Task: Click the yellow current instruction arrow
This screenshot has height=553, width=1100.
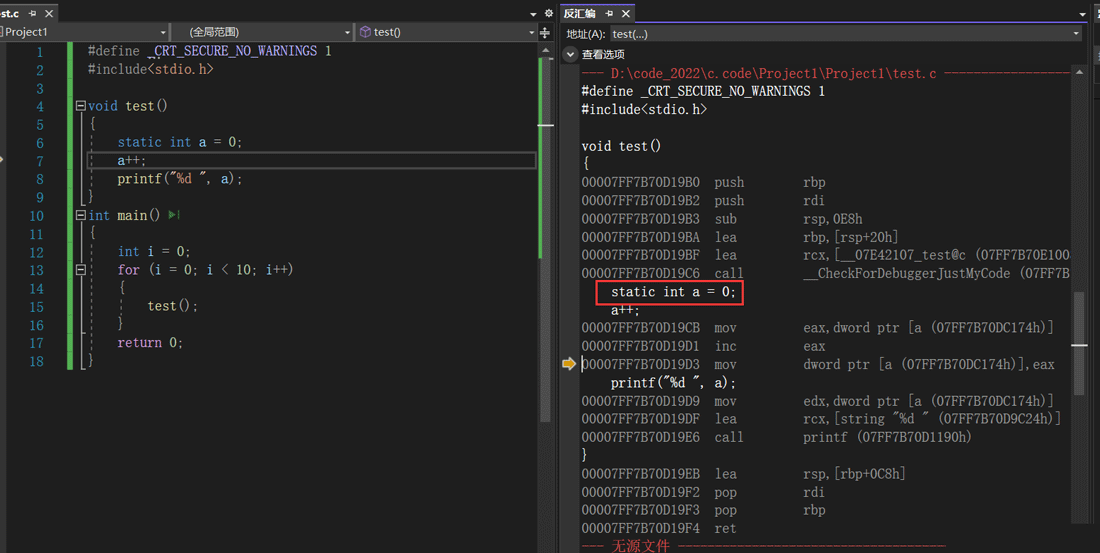Action: tap(569, 364)
